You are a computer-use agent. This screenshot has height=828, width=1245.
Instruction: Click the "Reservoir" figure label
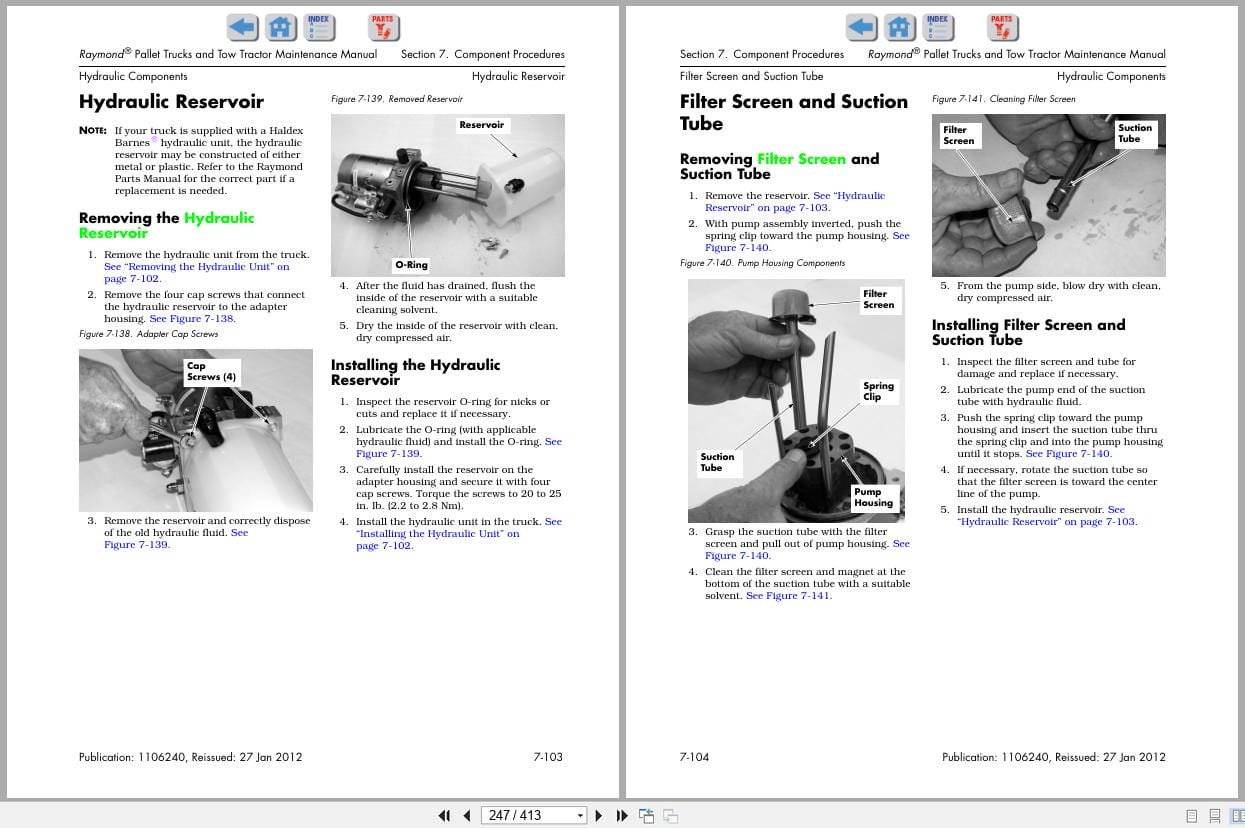(482, 125)
